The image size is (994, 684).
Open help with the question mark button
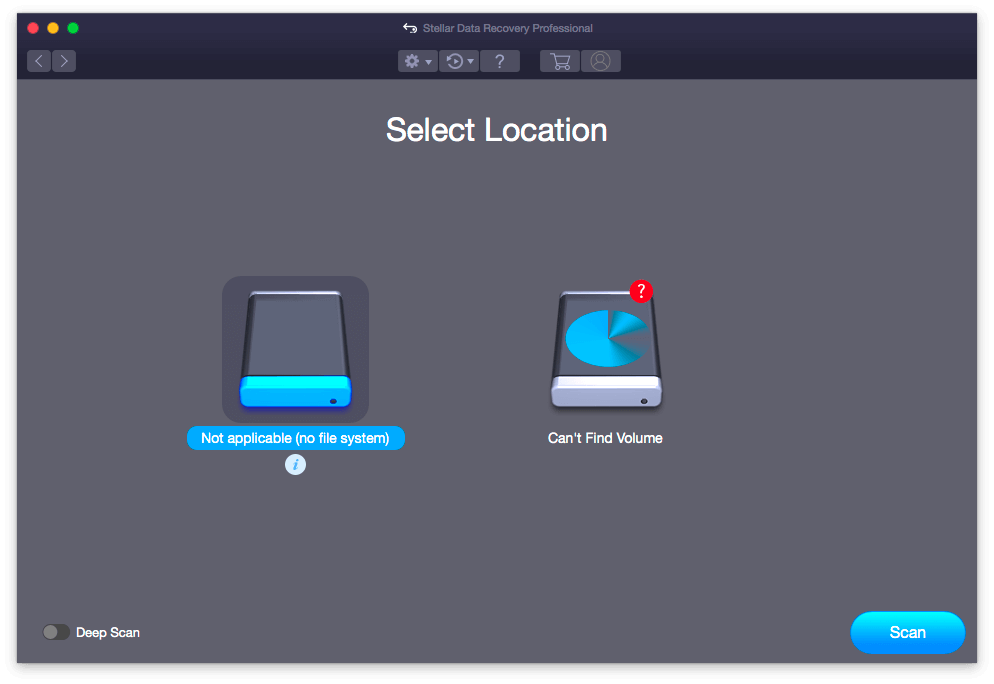[x=499, y=61]
